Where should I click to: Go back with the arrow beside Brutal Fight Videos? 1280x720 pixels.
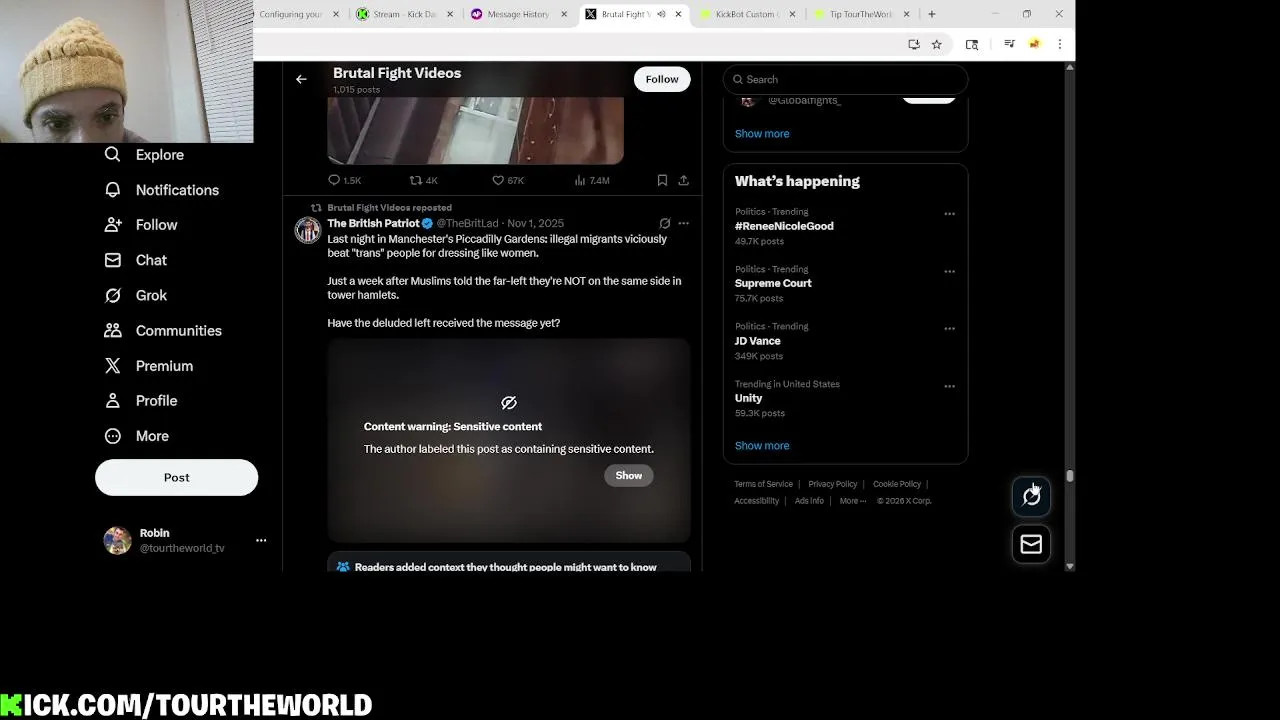[301, 79]
